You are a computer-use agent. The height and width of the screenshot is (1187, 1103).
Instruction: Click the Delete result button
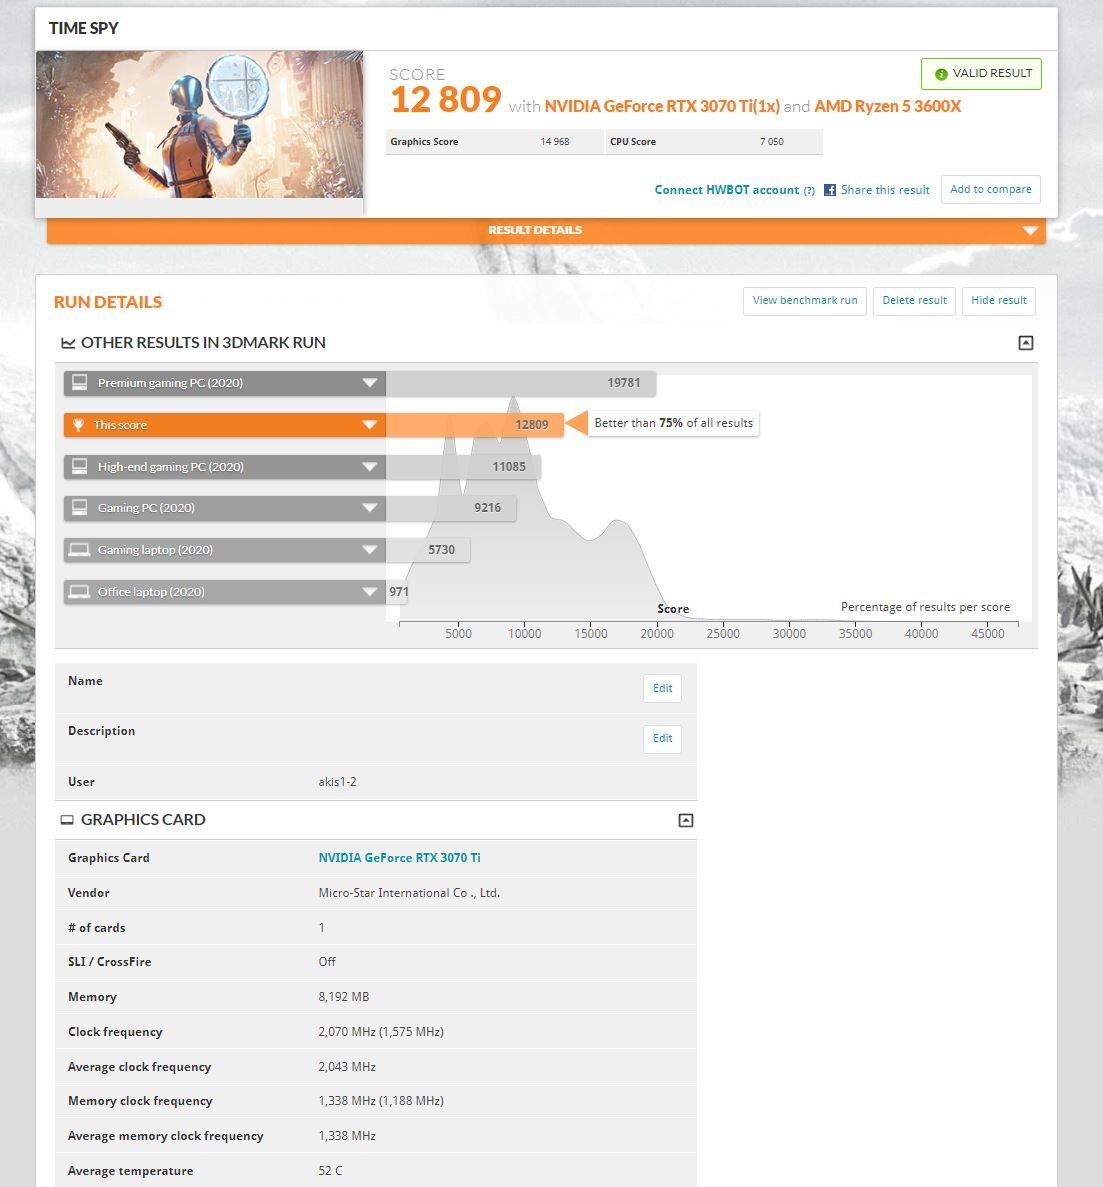point(914,301)
